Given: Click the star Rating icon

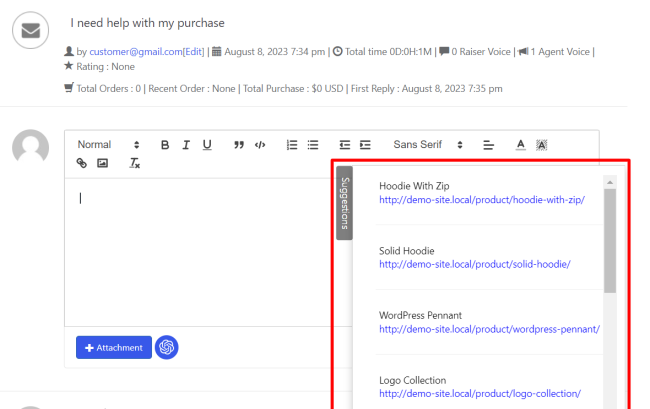Looking at the screenshot, I should (69, 65).
